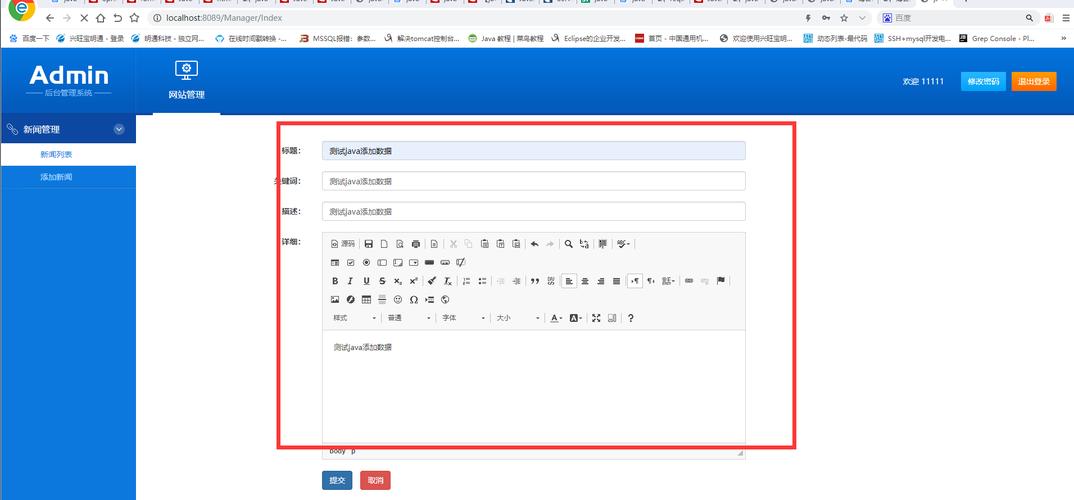Toggle underline formatting
1074x500 pixels.
366,281
